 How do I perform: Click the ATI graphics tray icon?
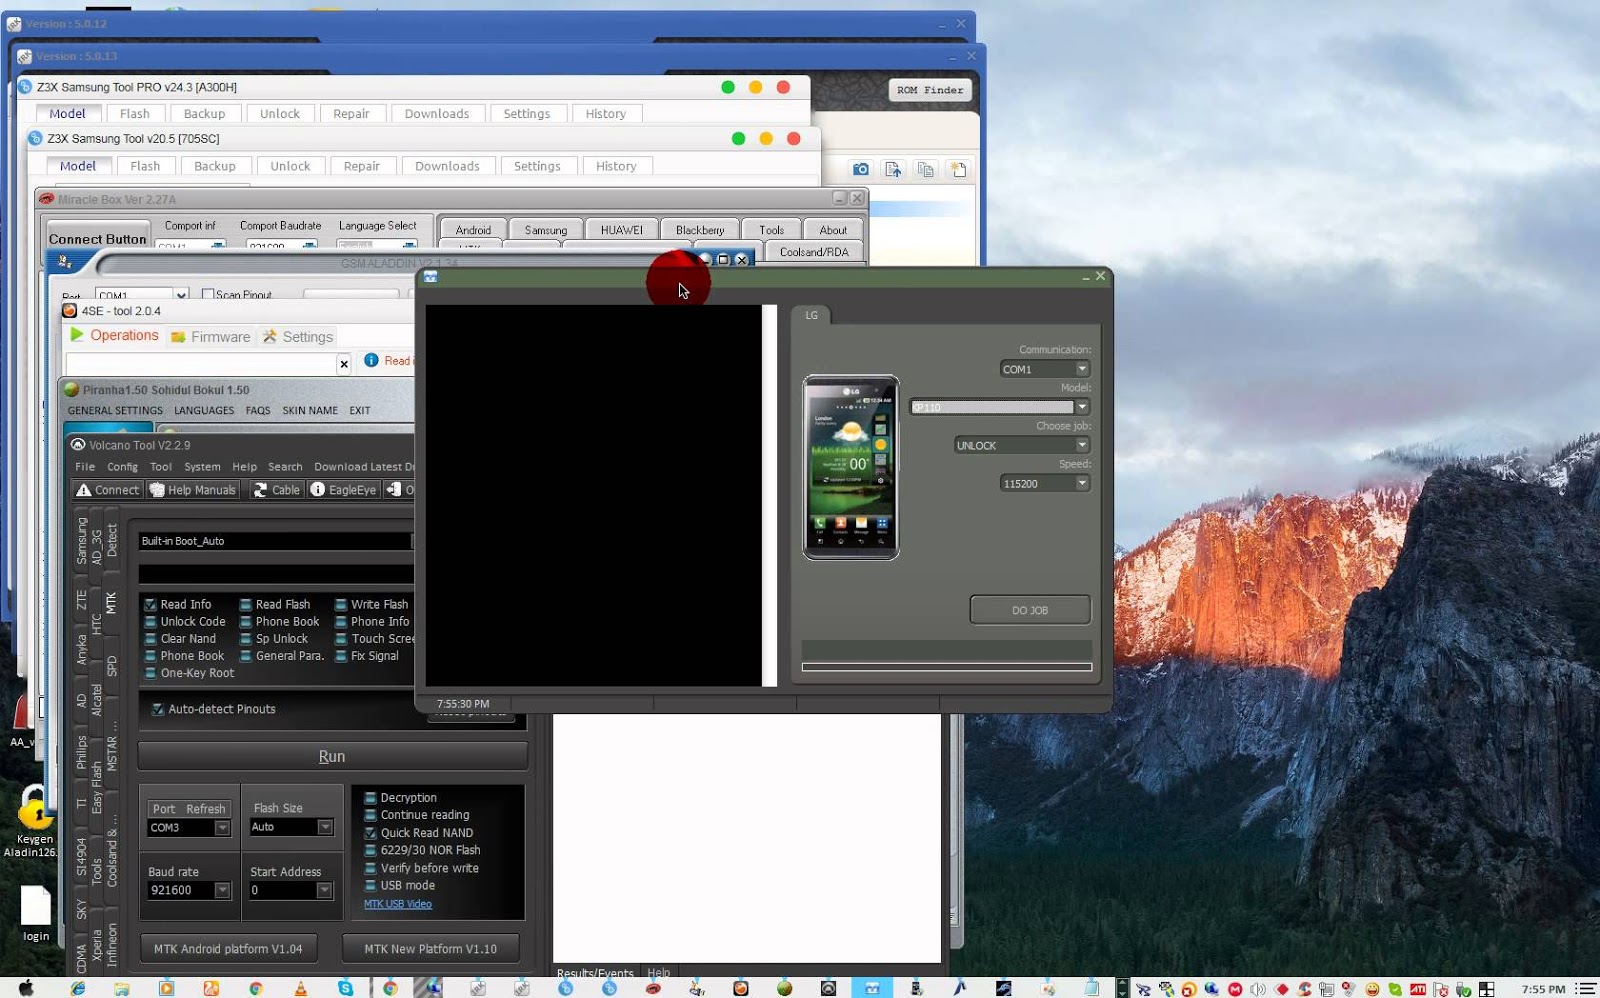[x=1418, y=989]
